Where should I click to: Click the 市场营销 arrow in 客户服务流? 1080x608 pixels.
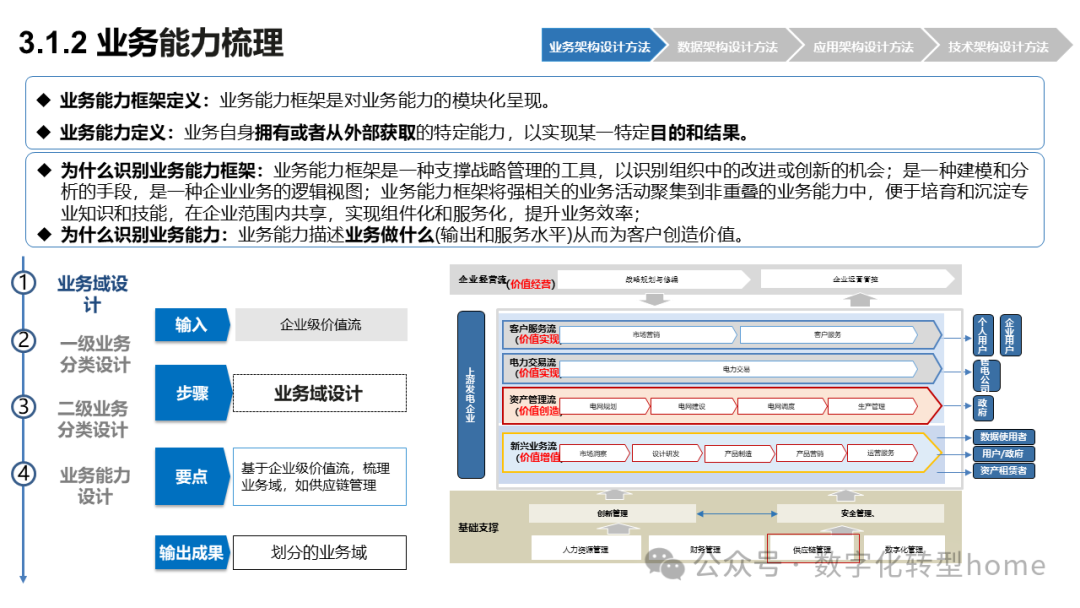648,335
